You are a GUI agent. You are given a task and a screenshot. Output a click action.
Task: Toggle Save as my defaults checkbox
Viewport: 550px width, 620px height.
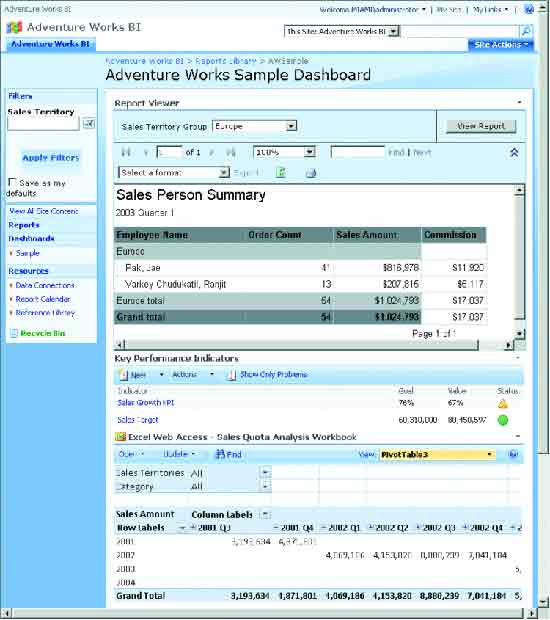12,182
